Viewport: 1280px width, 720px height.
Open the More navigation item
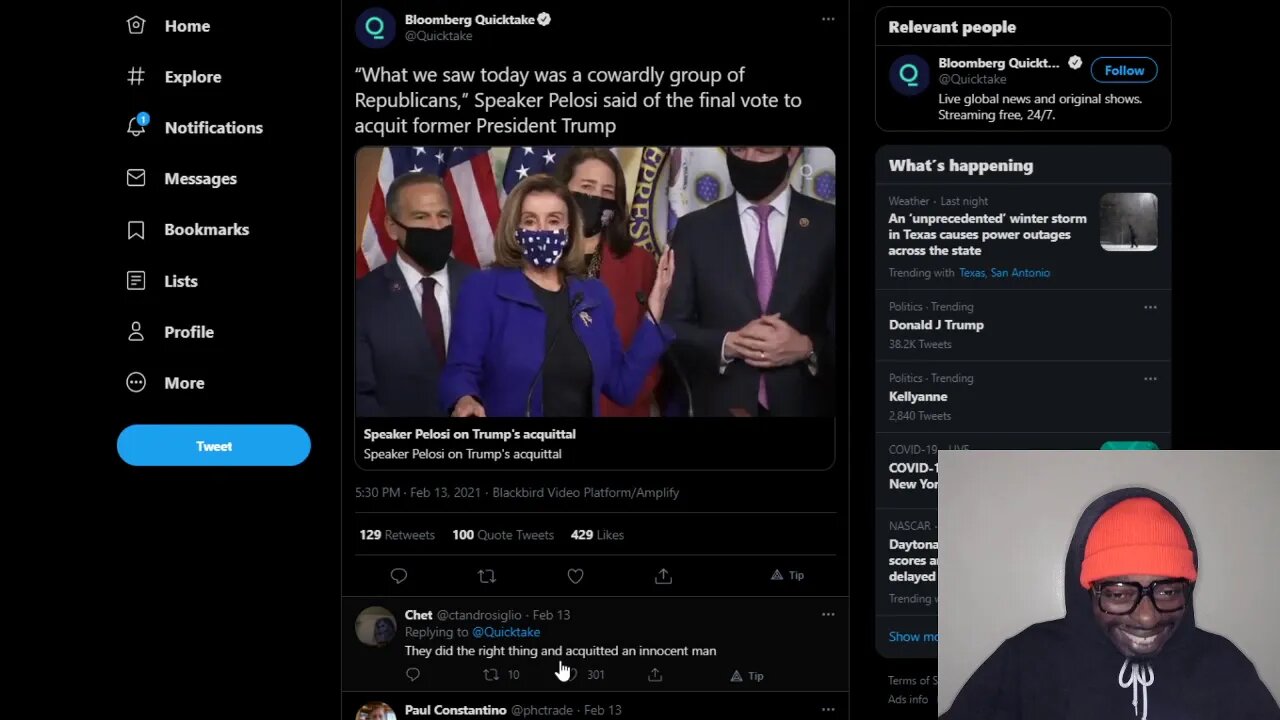click(184, 383)
